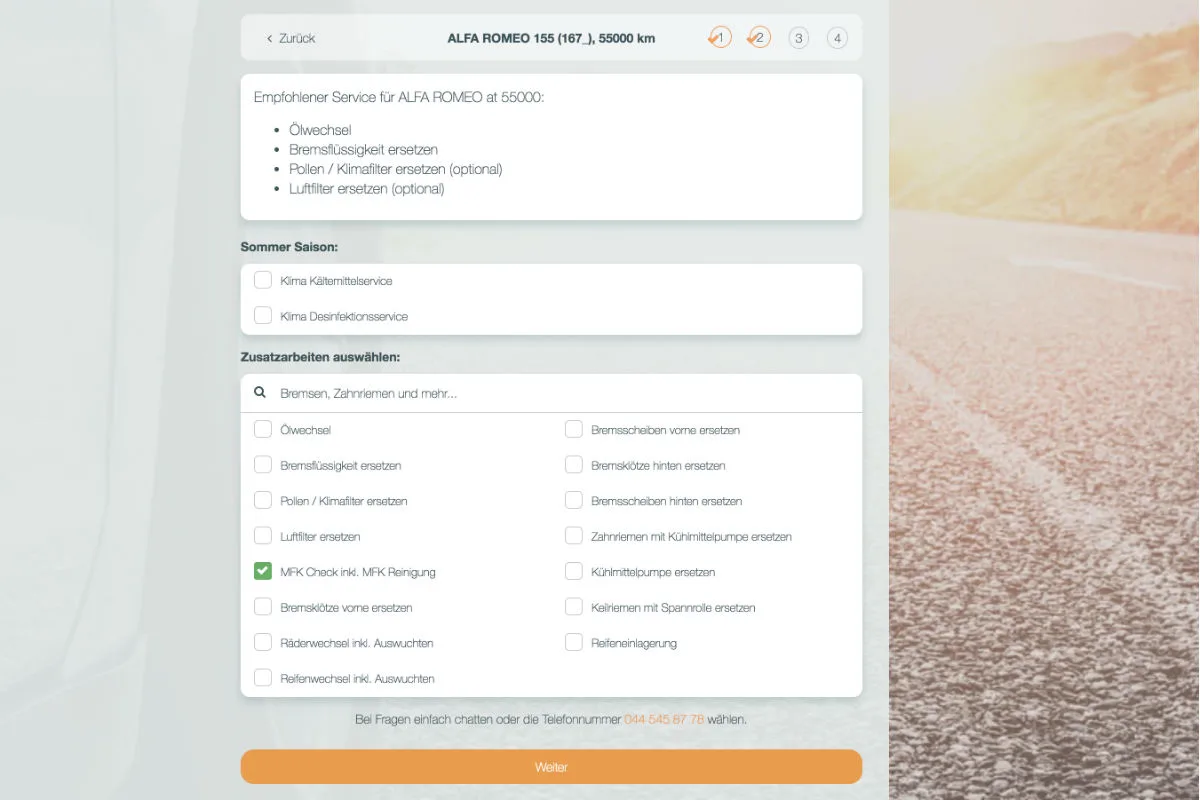This screenshot has height=800, width=1200.
Task: Tick Luftfilter ersetzen checkbox
Action: (263, 535)
